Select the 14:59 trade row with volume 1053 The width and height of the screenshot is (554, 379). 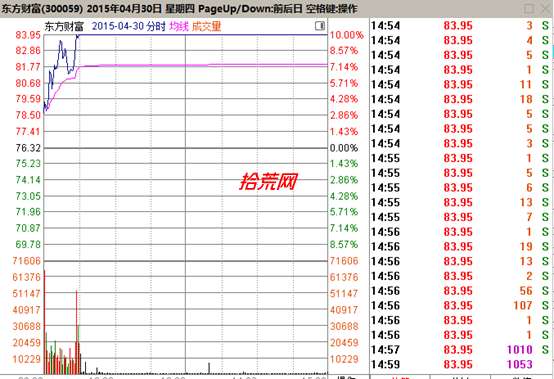coord(461,364)
